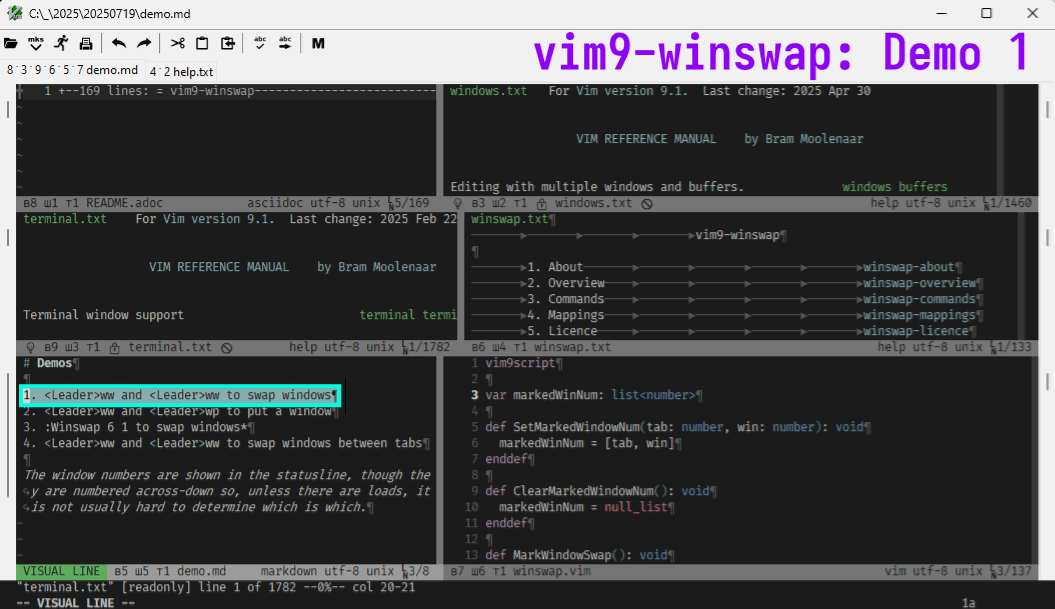
Task: Click the winswap.vim statusline filename
Action: [x=552, y=571]
